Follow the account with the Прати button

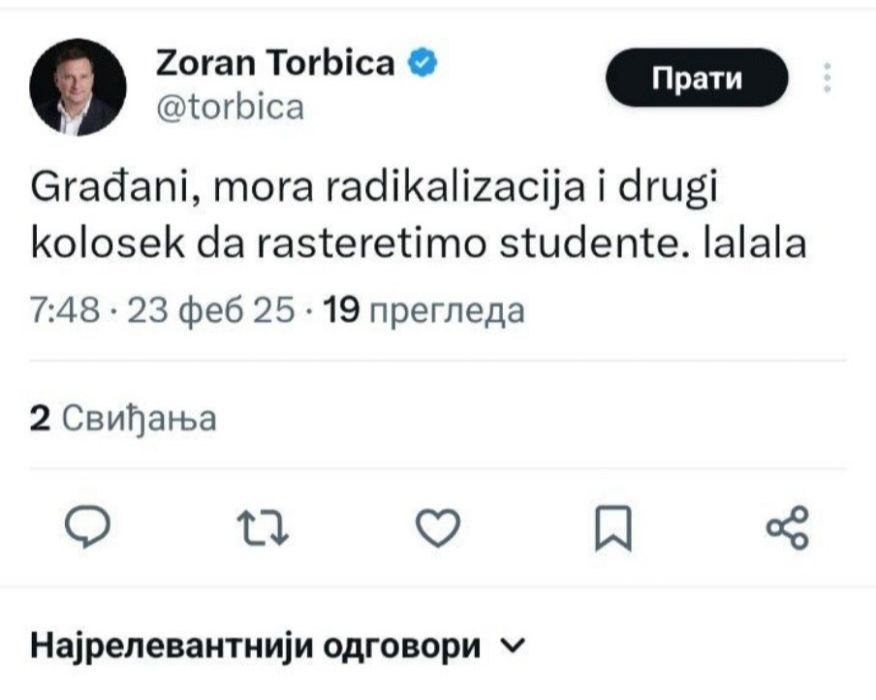tap(698, 78)
